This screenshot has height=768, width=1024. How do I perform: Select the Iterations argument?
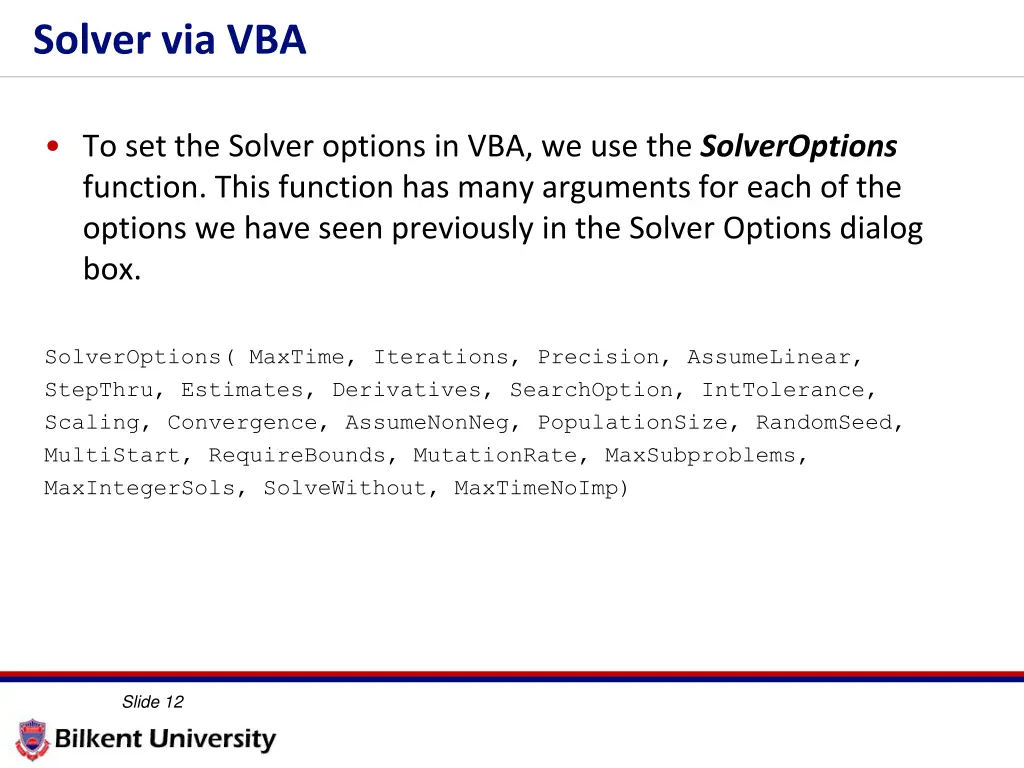coord(440,357)
